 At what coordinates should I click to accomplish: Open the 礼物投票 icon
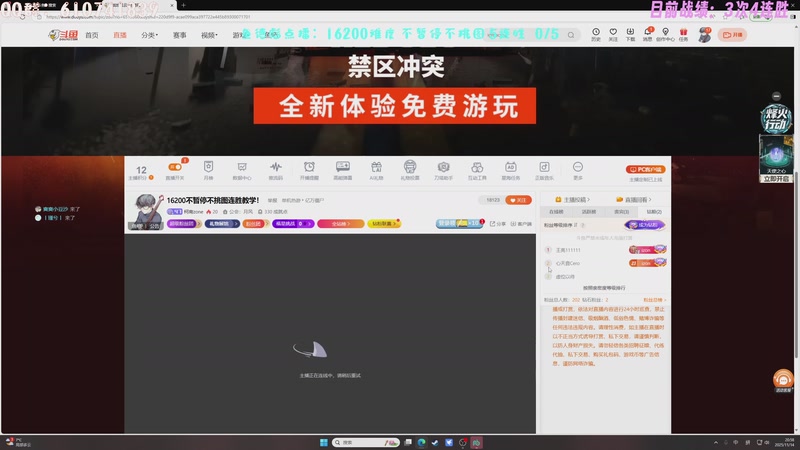click(x=410, y=170)
